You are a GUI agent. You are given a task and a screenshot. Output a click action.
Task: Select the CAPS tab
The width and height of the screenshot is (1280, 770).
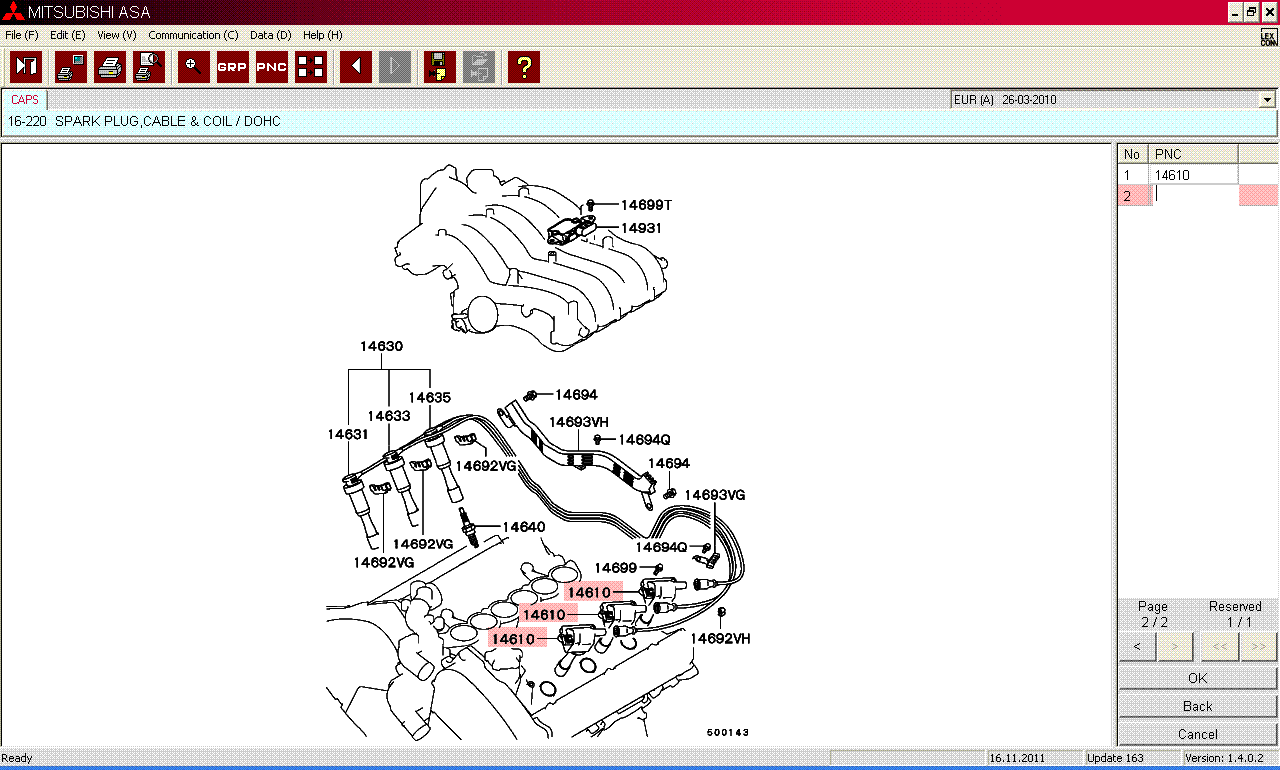click(25, 100)
